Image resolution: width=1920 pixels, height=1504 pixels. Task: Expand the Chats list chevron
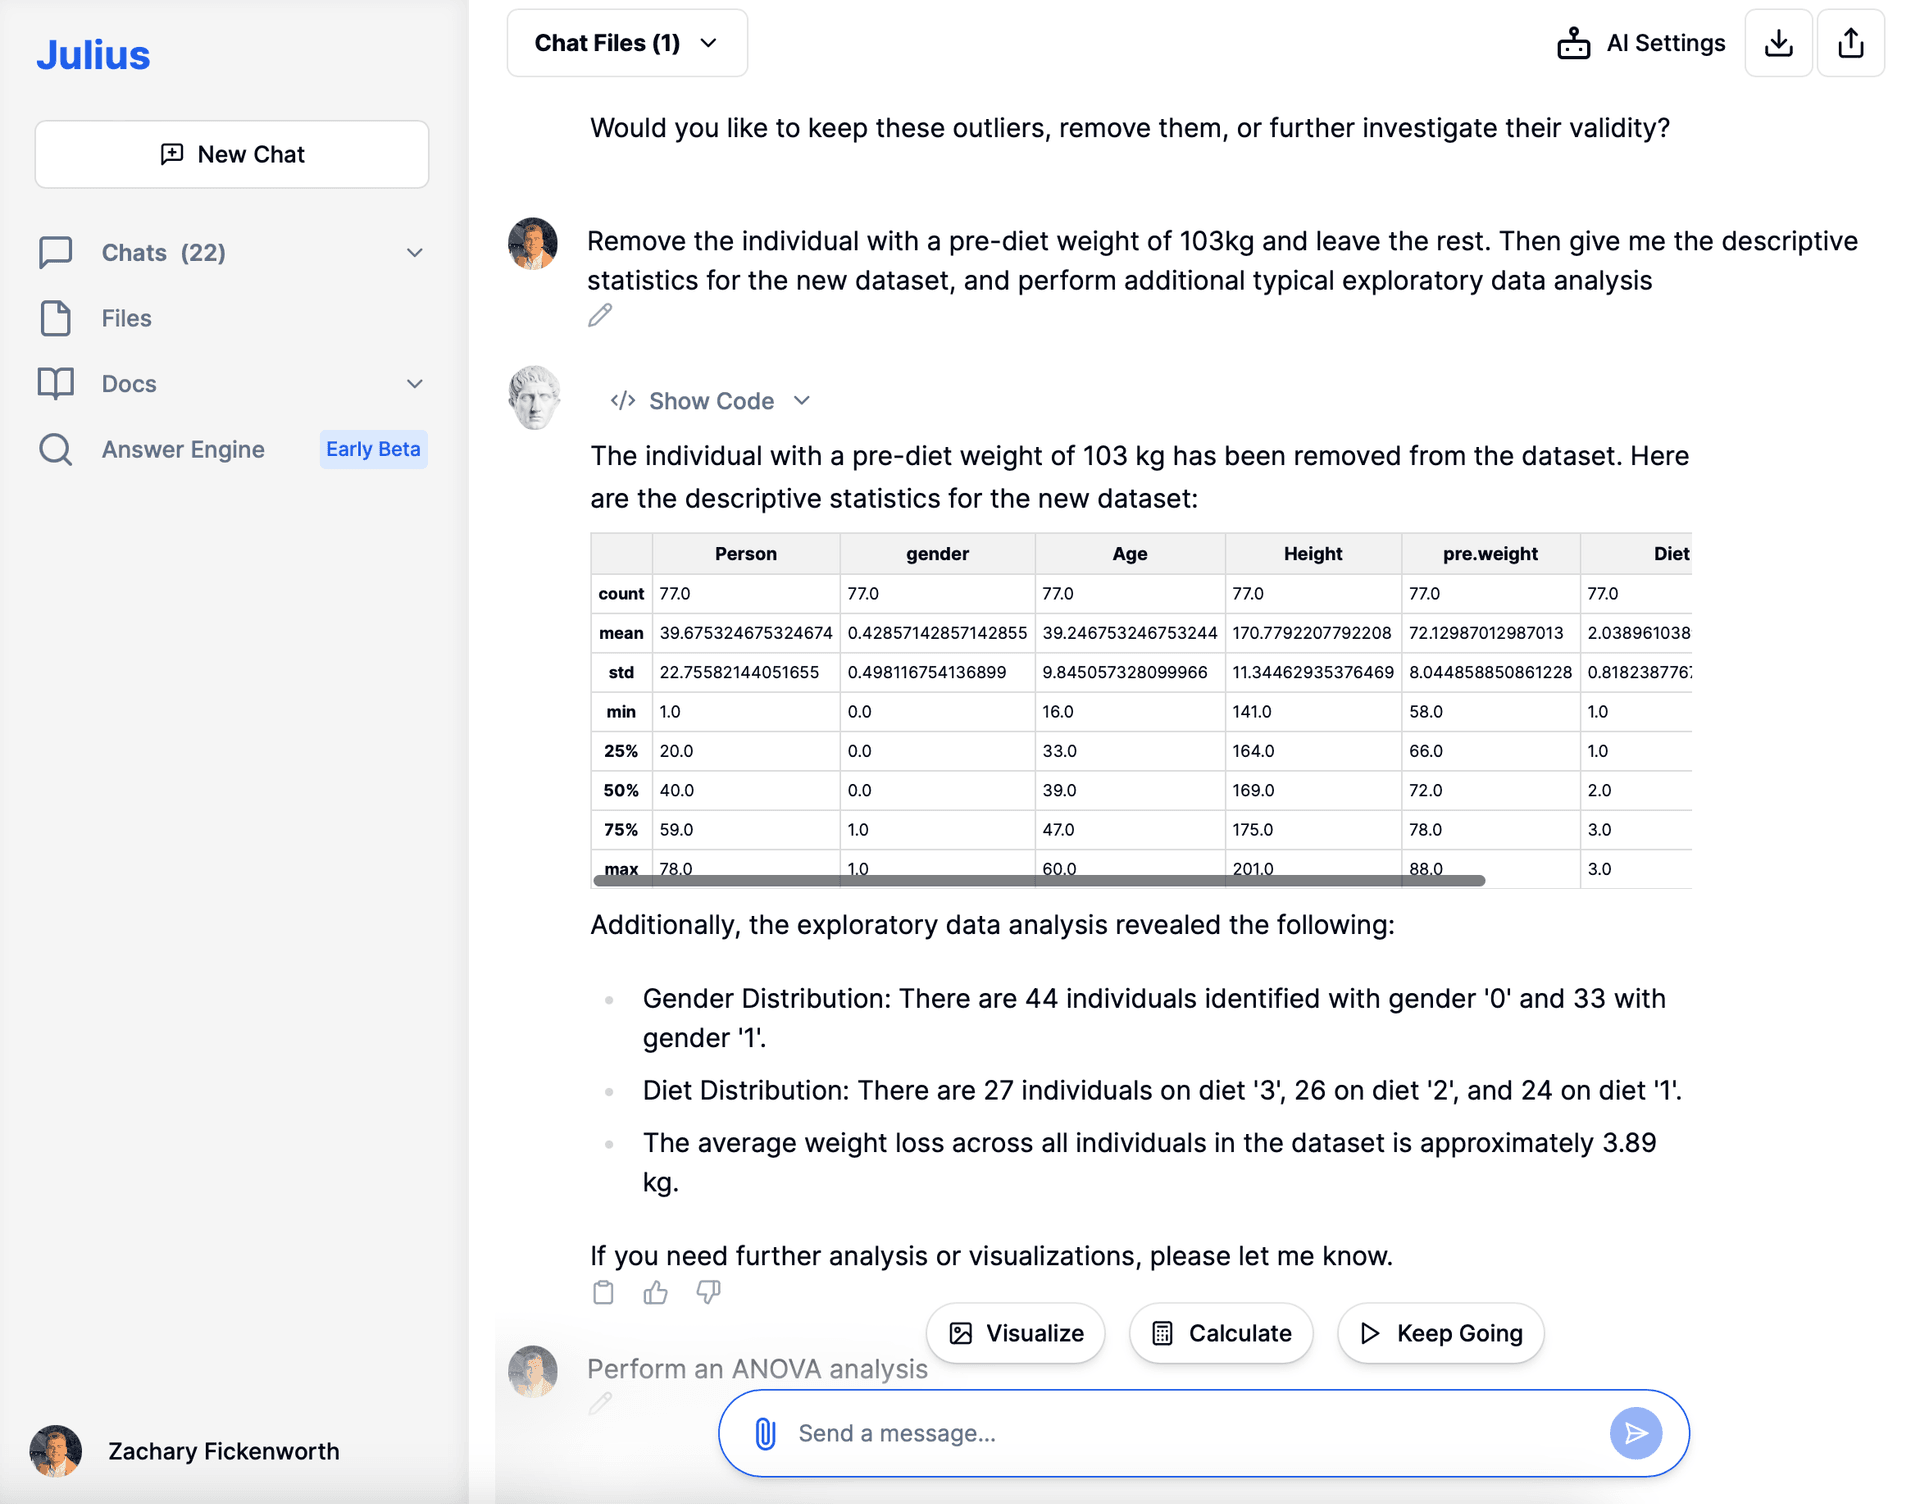point(415,253)
